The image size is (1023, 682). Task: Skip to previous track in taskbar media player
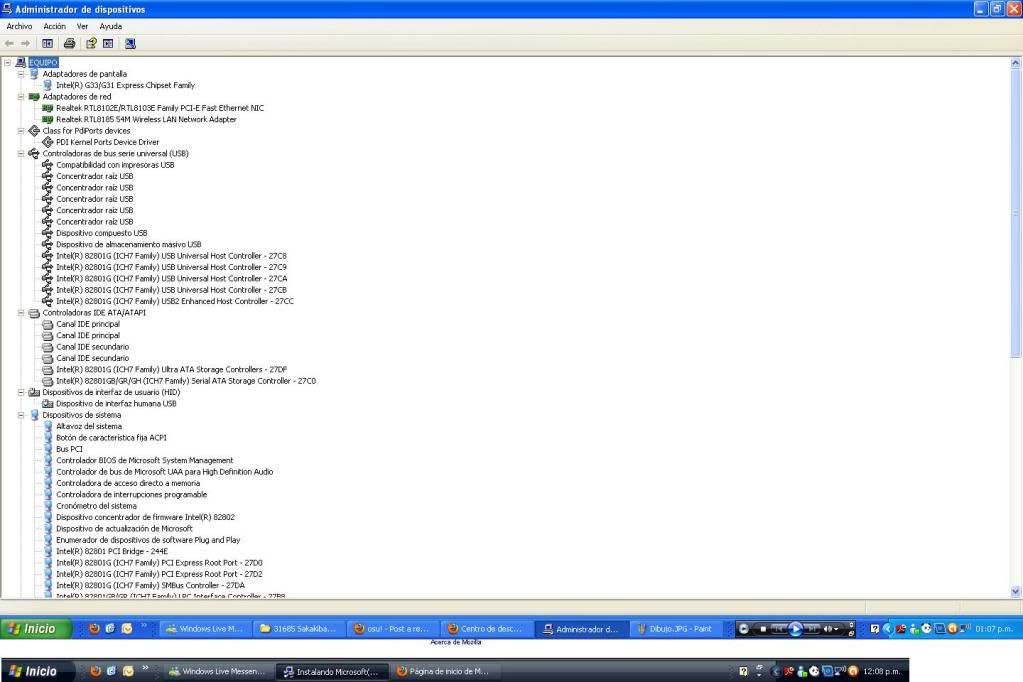779,629
